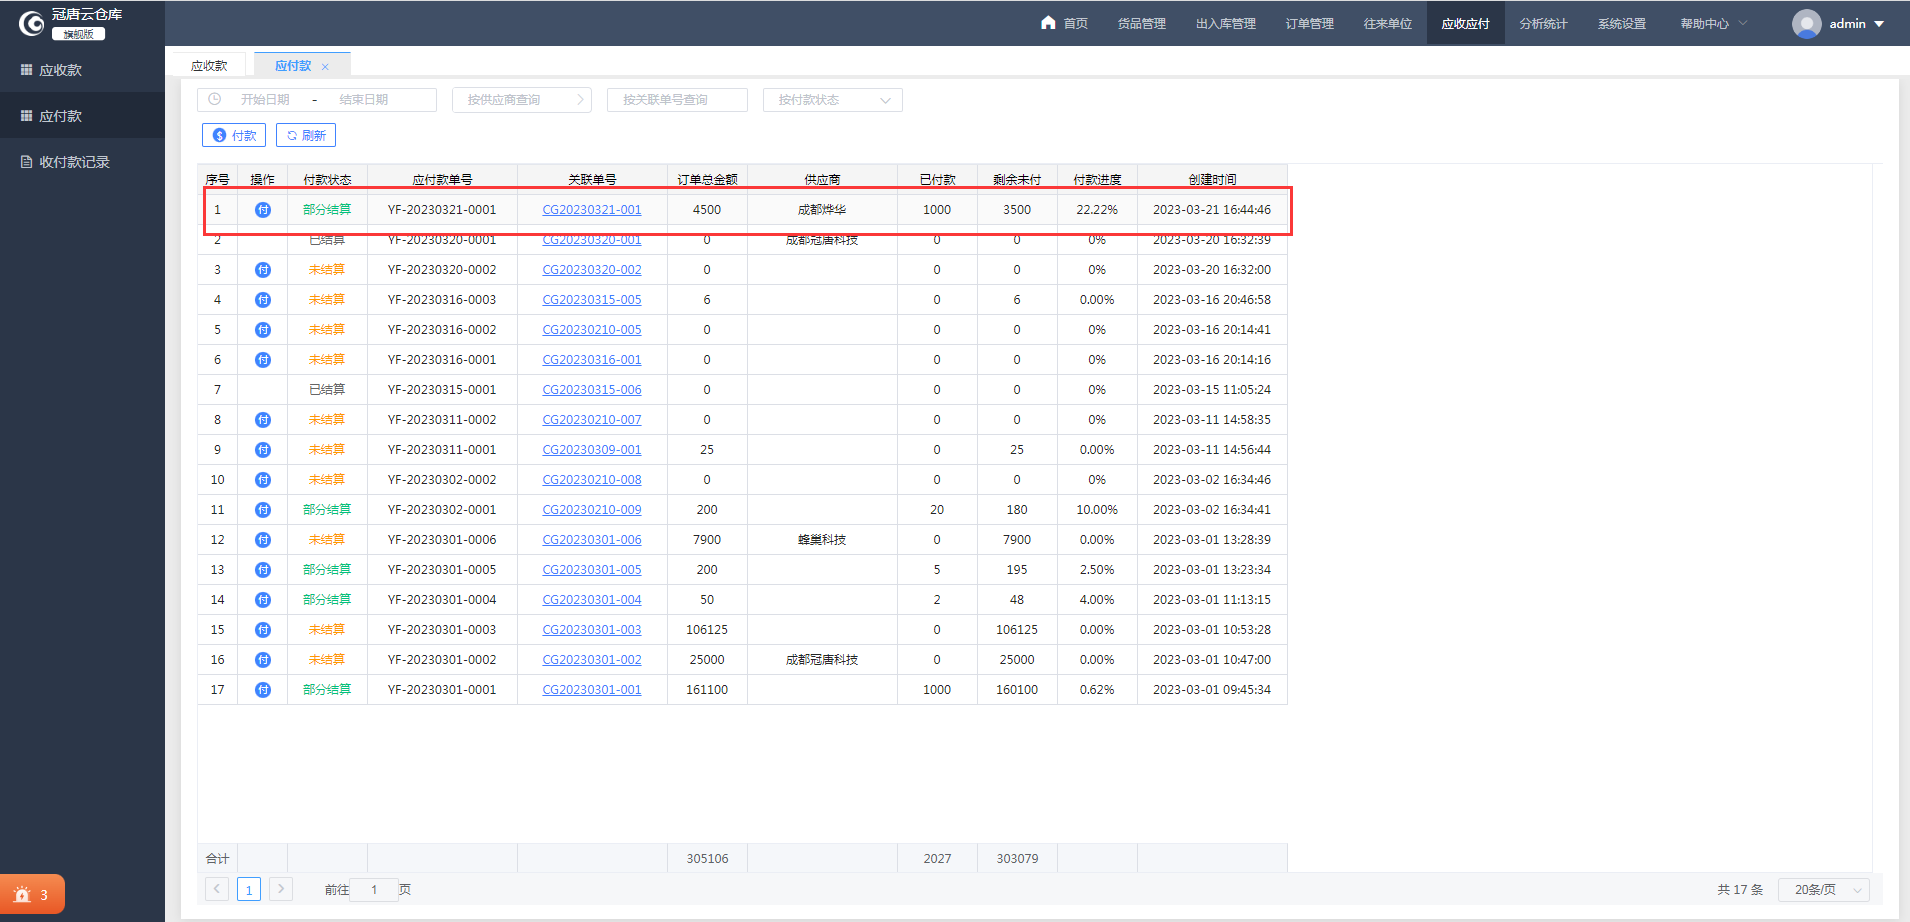The image size is (1910, 922).
Task: Click the total amount 305106 in summary row
Action: point(707,859)
